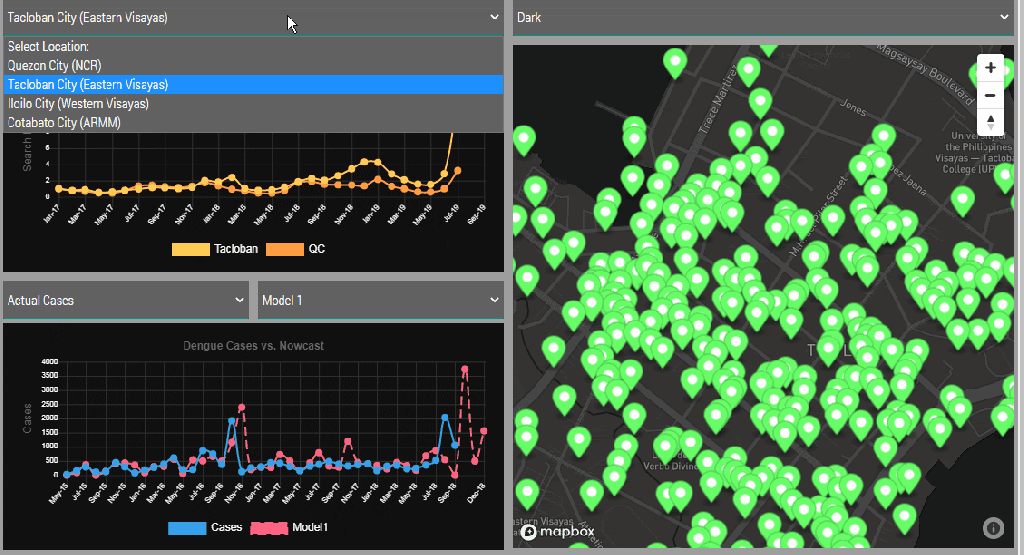This screenshot has height=555, width=1024.
Task: Click the blue Cases legend color swatch
Action: [187, 527]
